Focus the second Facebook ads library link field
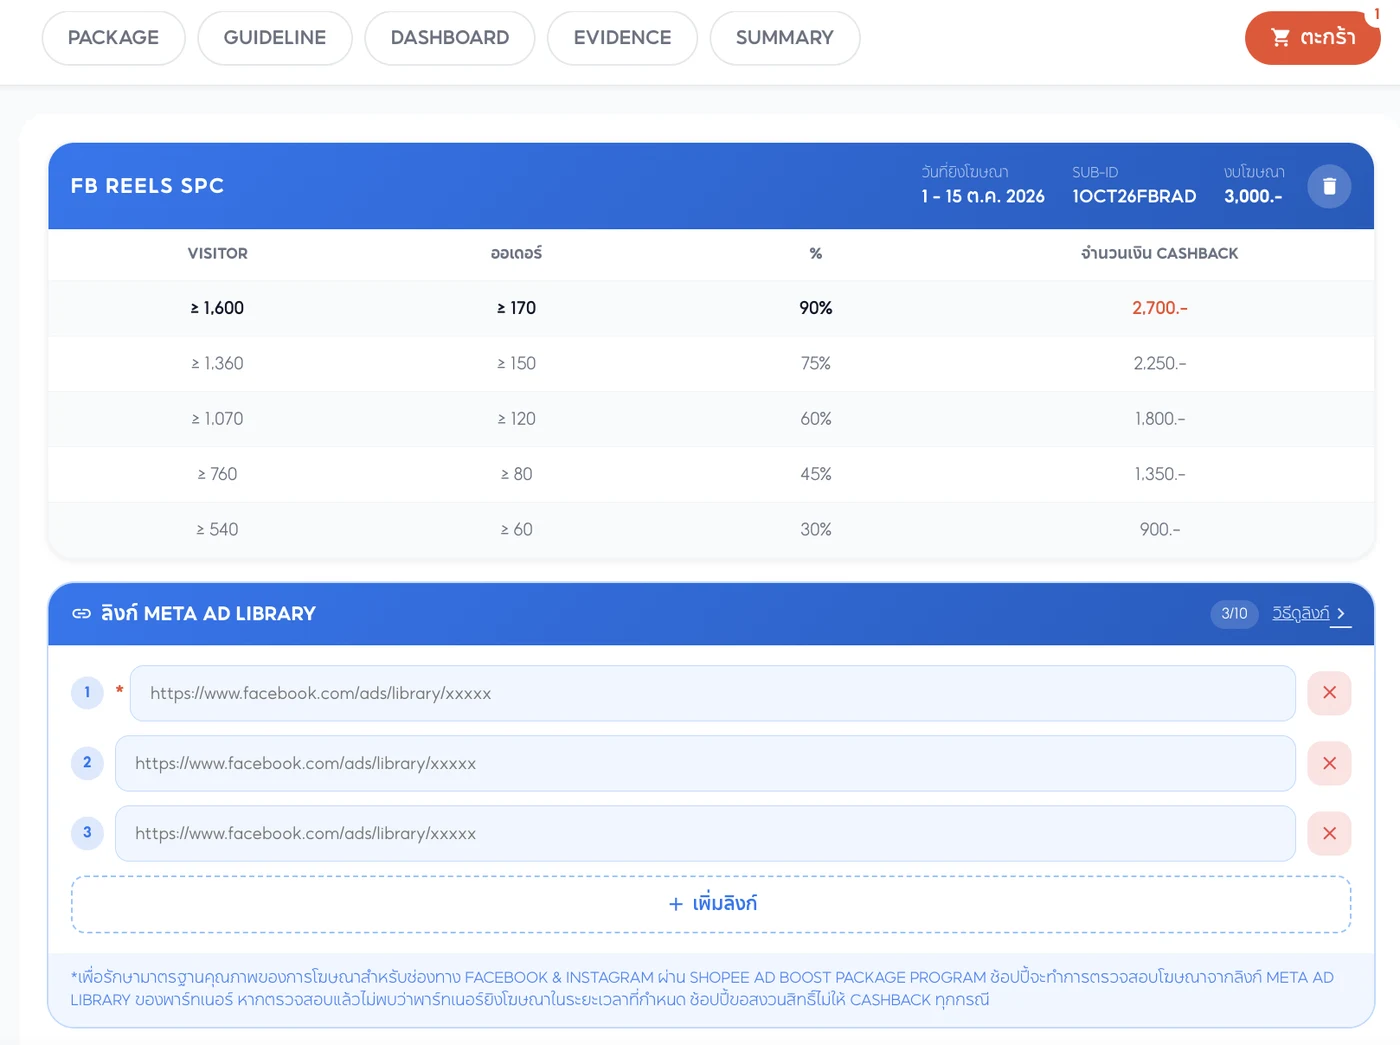 click(x=705, y=763)
